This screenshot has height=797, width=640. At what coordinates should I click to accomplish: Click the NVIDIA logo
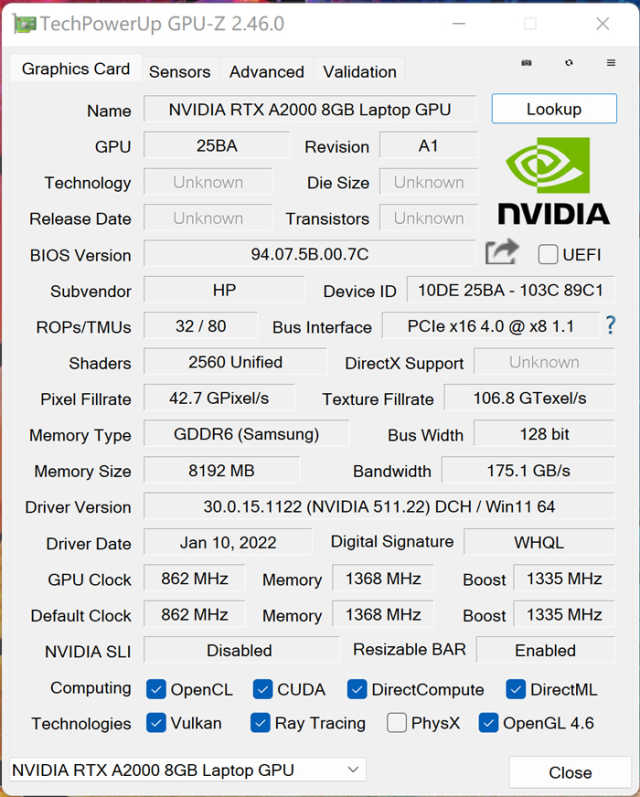point(553,181)
